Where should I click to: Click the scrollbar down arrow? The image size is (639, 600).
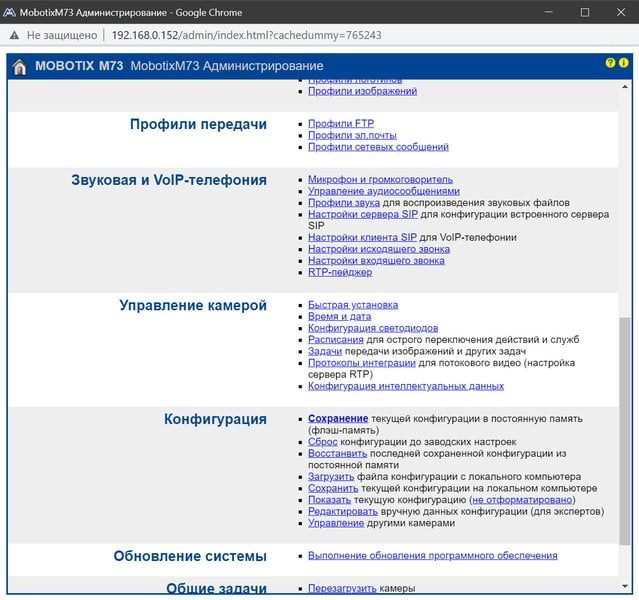point(625,587)
